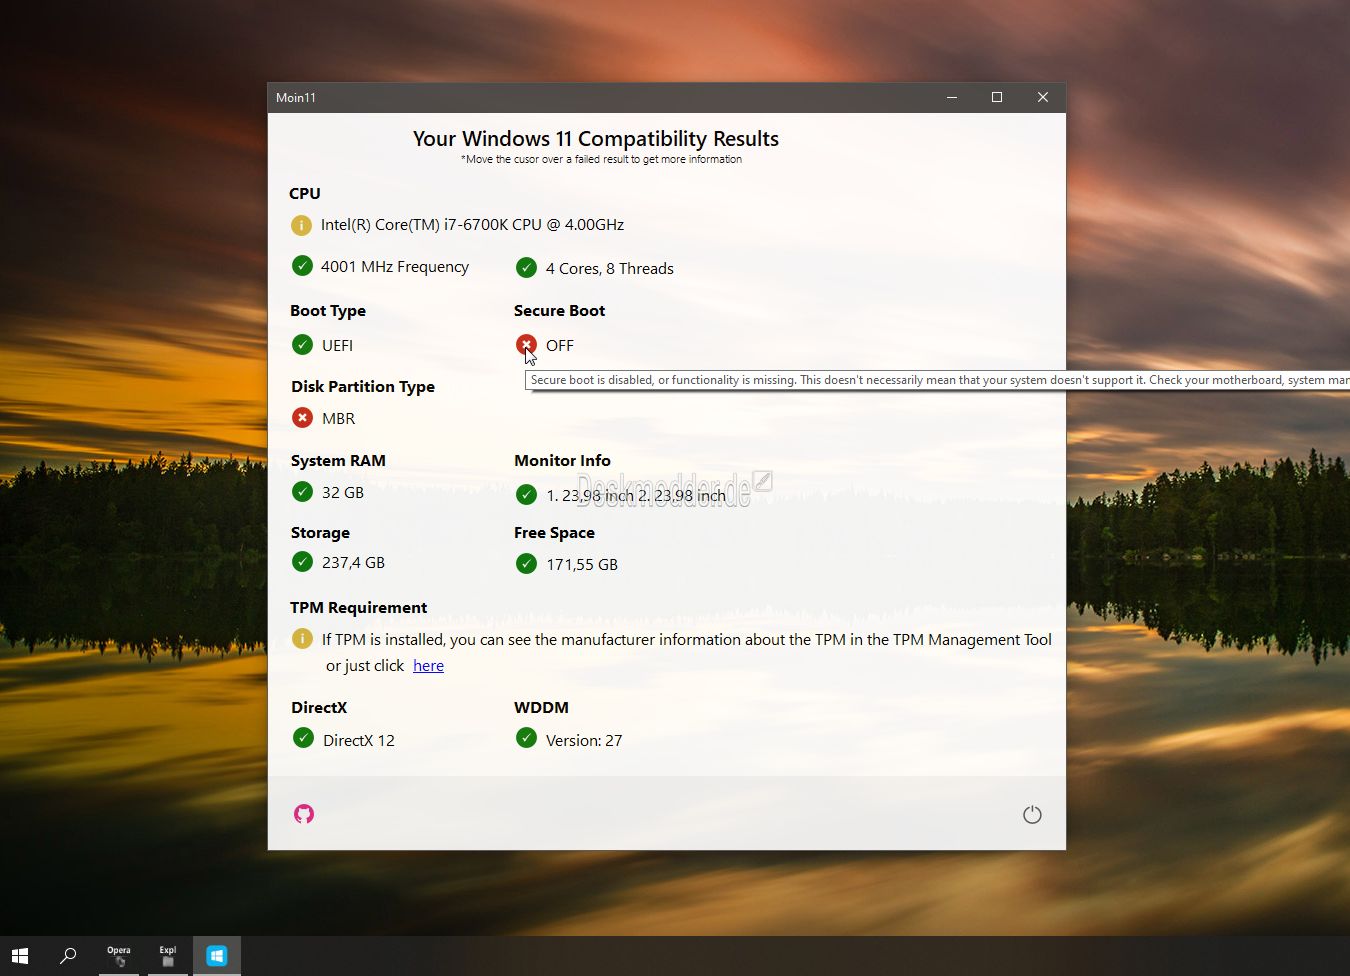1350x976 pixels.
Task: Click the 'UEFI' boot type value
Action: coord(337,346)
